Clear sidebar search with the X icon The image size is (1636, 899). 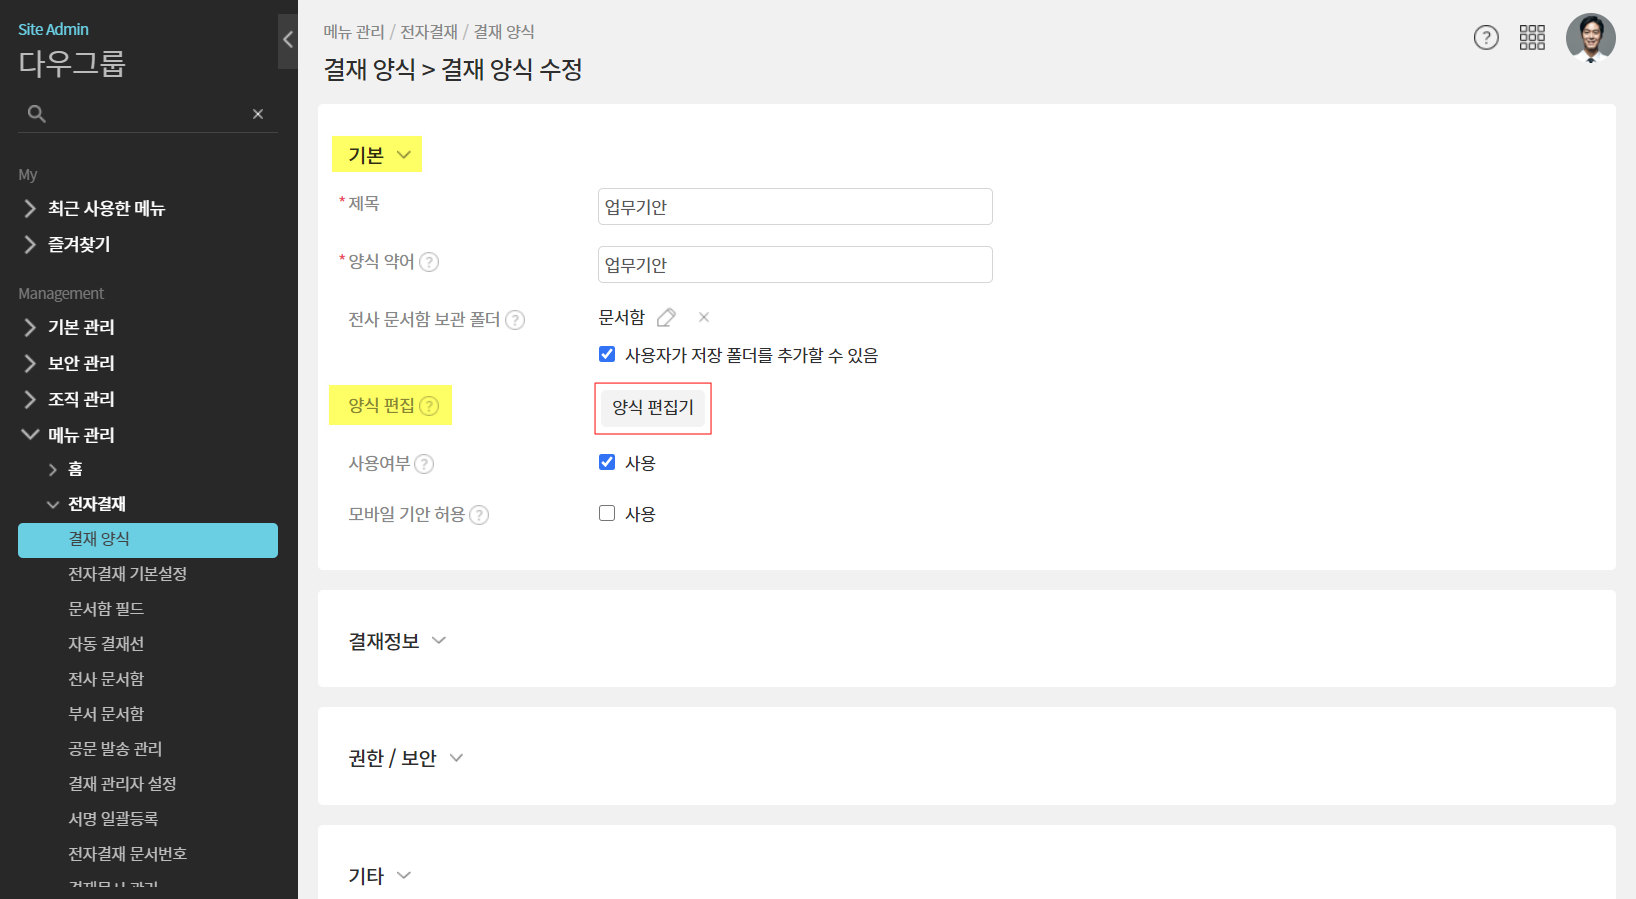pyautogui.click(x=258, y=114)
